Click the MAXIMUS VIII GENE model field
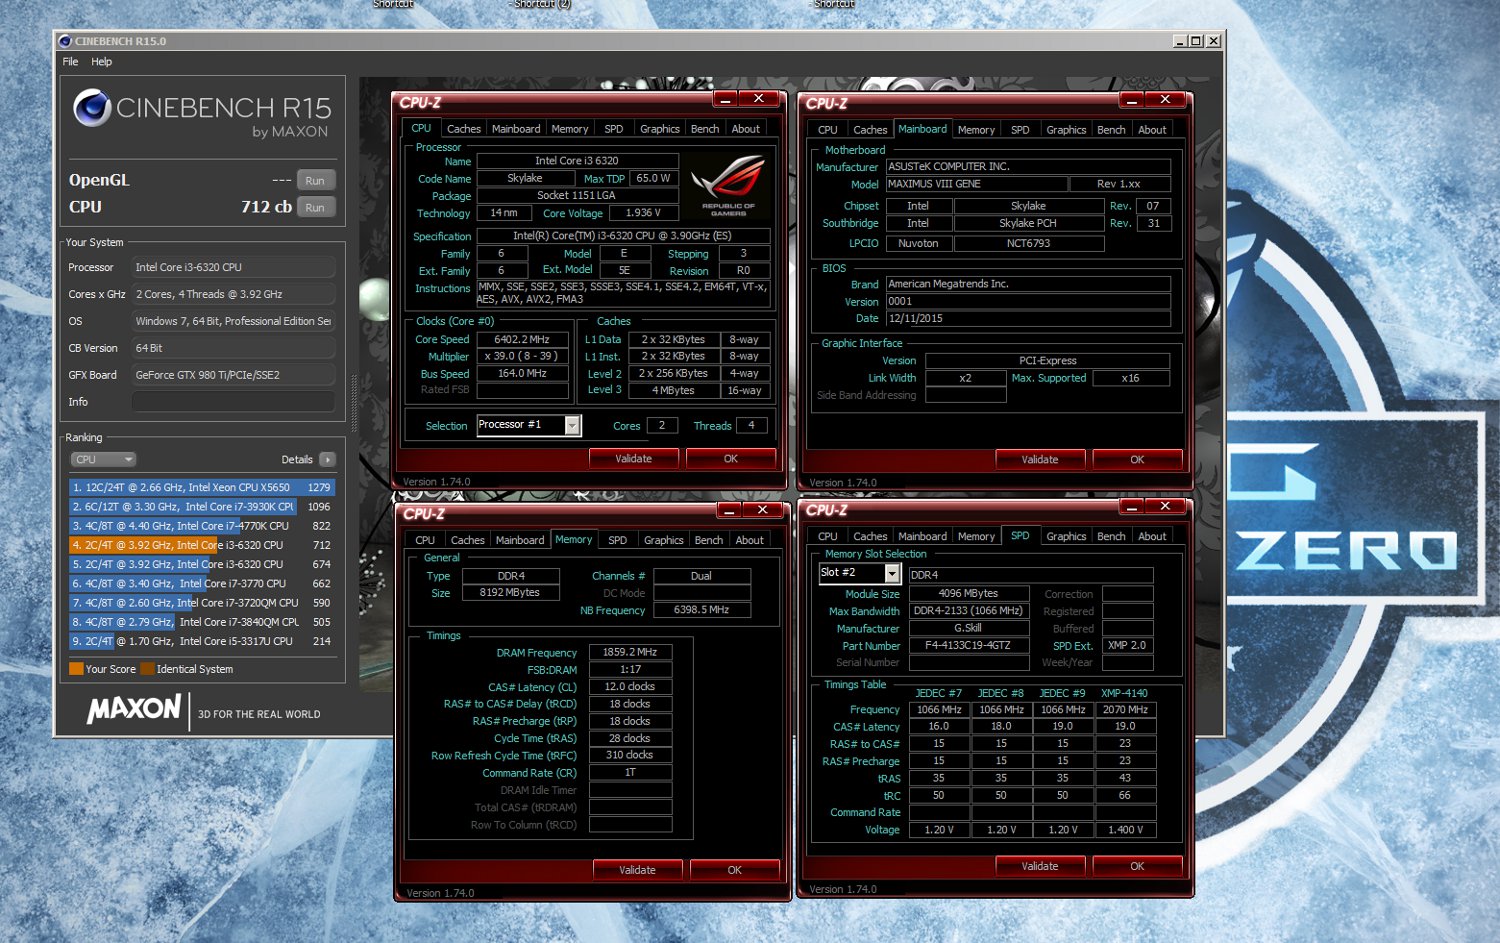This screenshot has width=1500, height=943. click(x=975, y=184)
